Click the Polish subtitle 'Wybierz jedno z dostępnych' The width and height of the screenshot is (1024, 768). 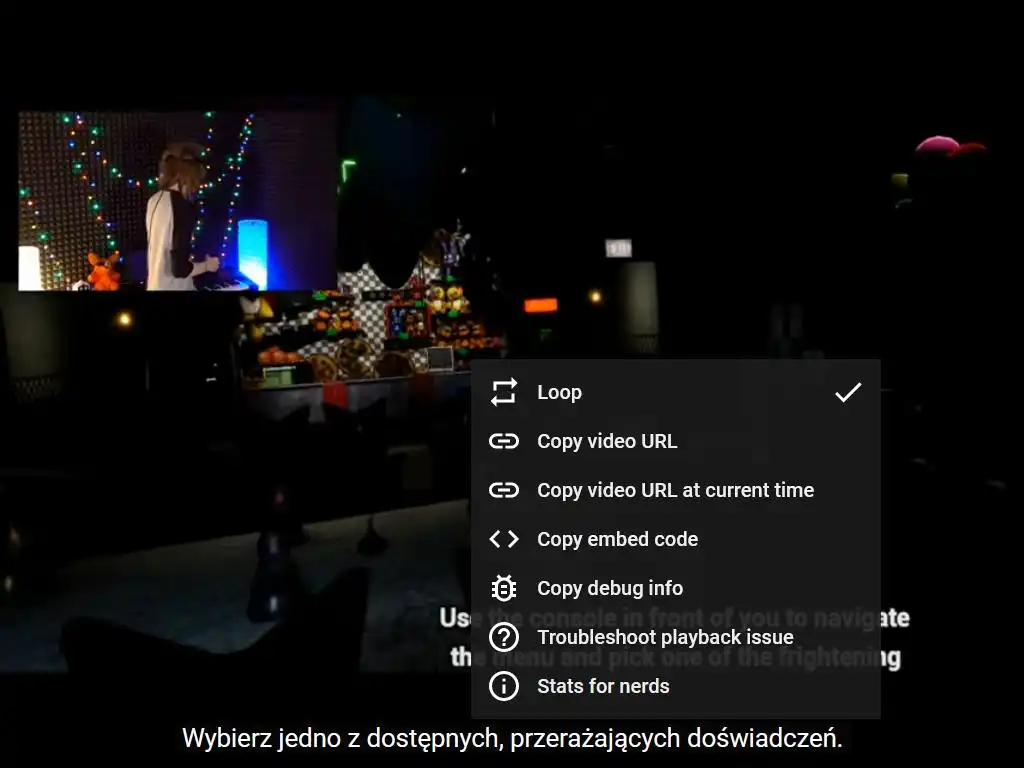pos(342,739)
